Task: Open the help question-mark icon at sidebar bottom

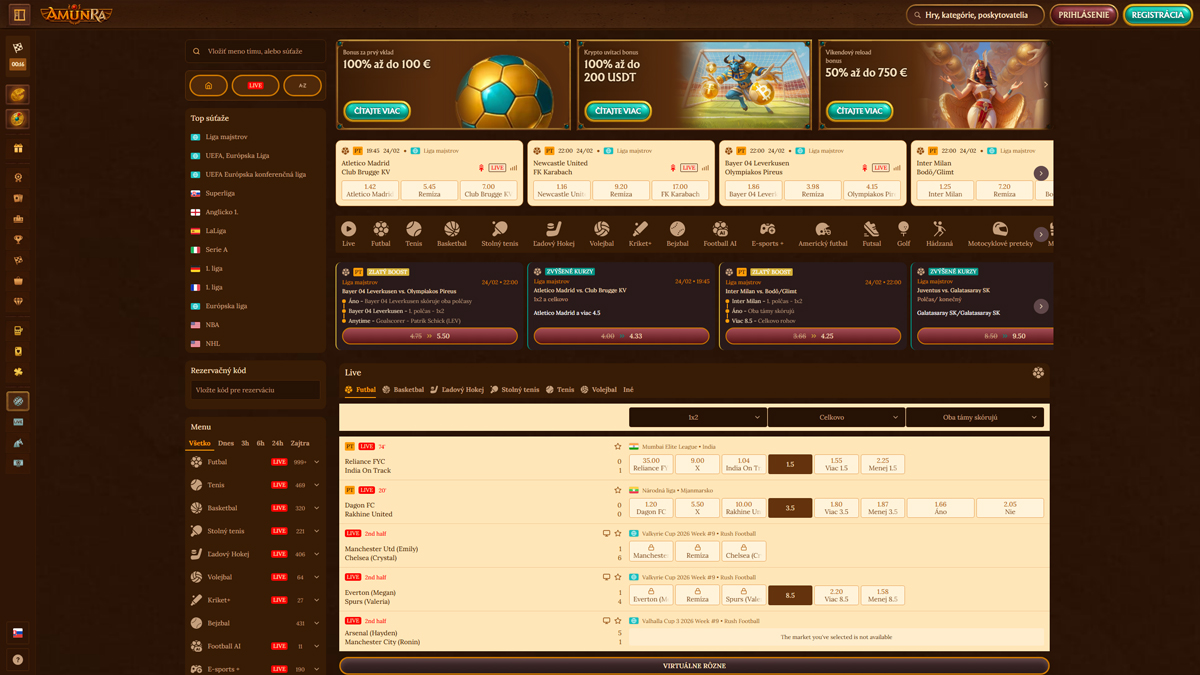Action: pyautogui.click(x=17, y=659)
